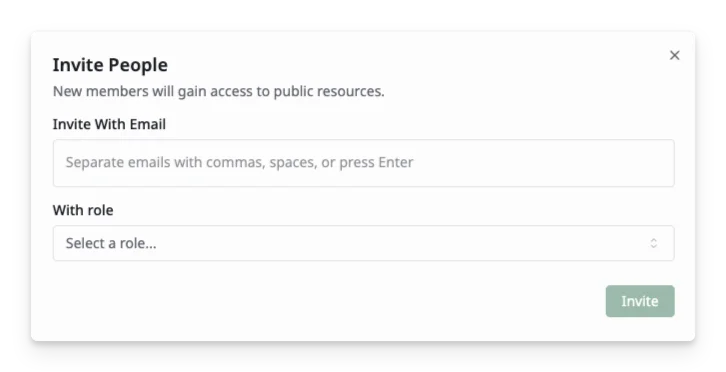Close the Invite People dialog
The width and height of the screenshot is (726, 372).
pyautogui.click(x=675, y=56)
